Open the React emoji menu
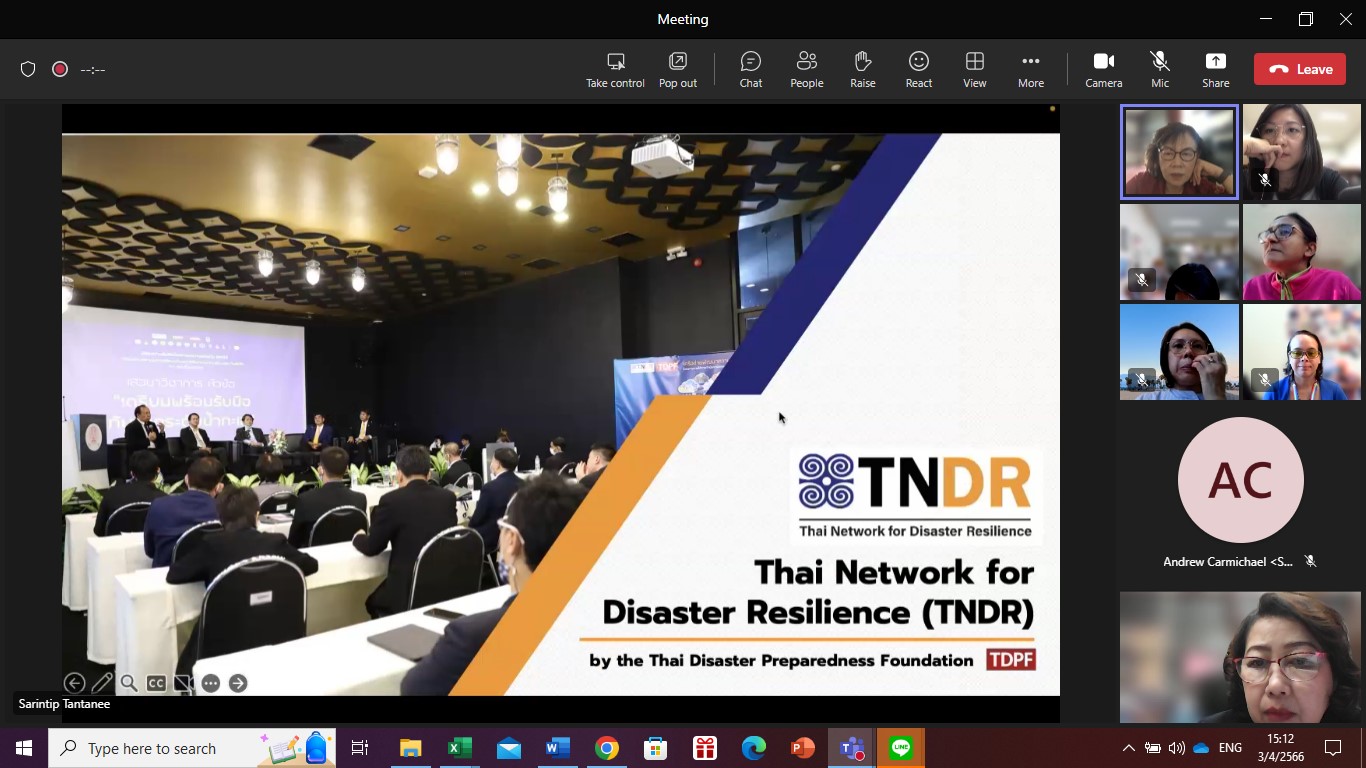Image resolution: width=1366 pixels, height=768 pixels. point(919,70)
